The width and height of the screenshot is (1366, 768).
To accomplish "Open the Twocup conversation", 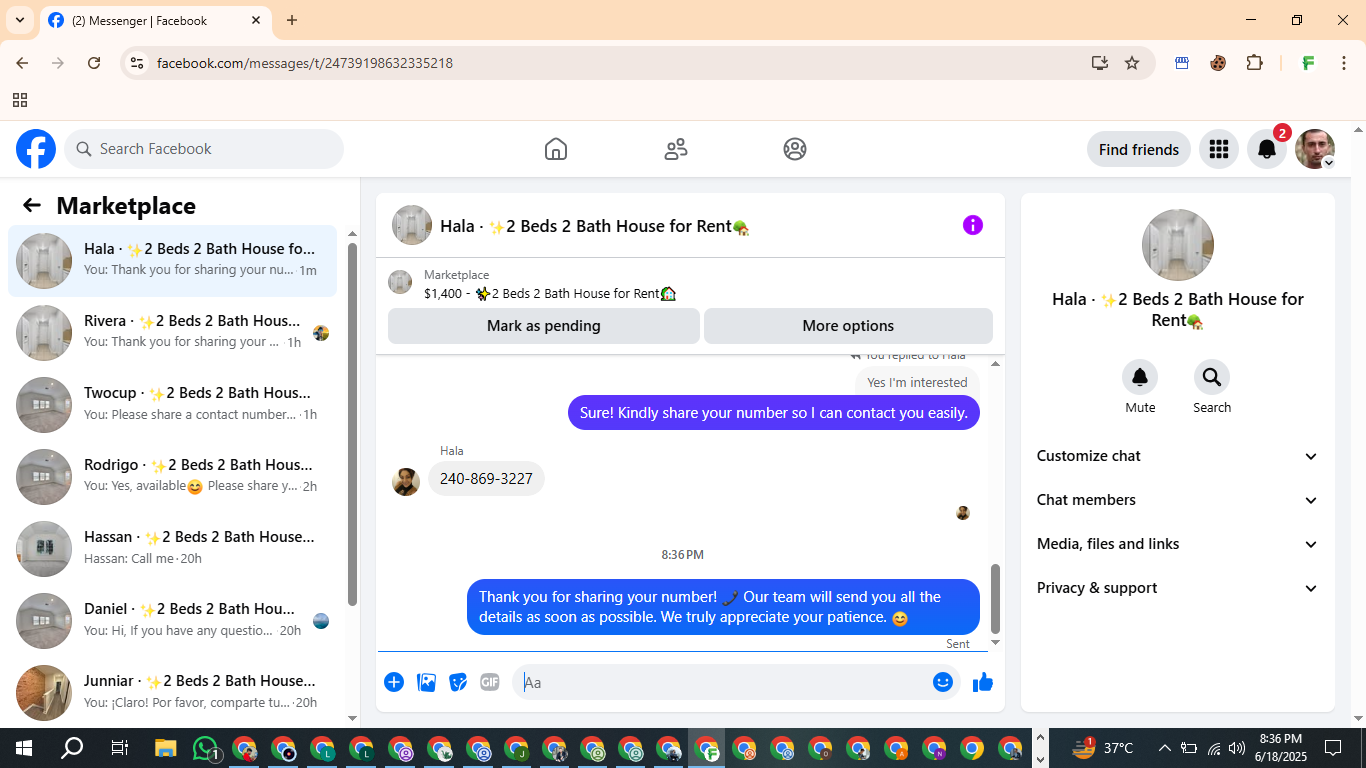I will [x=173, y=405].
